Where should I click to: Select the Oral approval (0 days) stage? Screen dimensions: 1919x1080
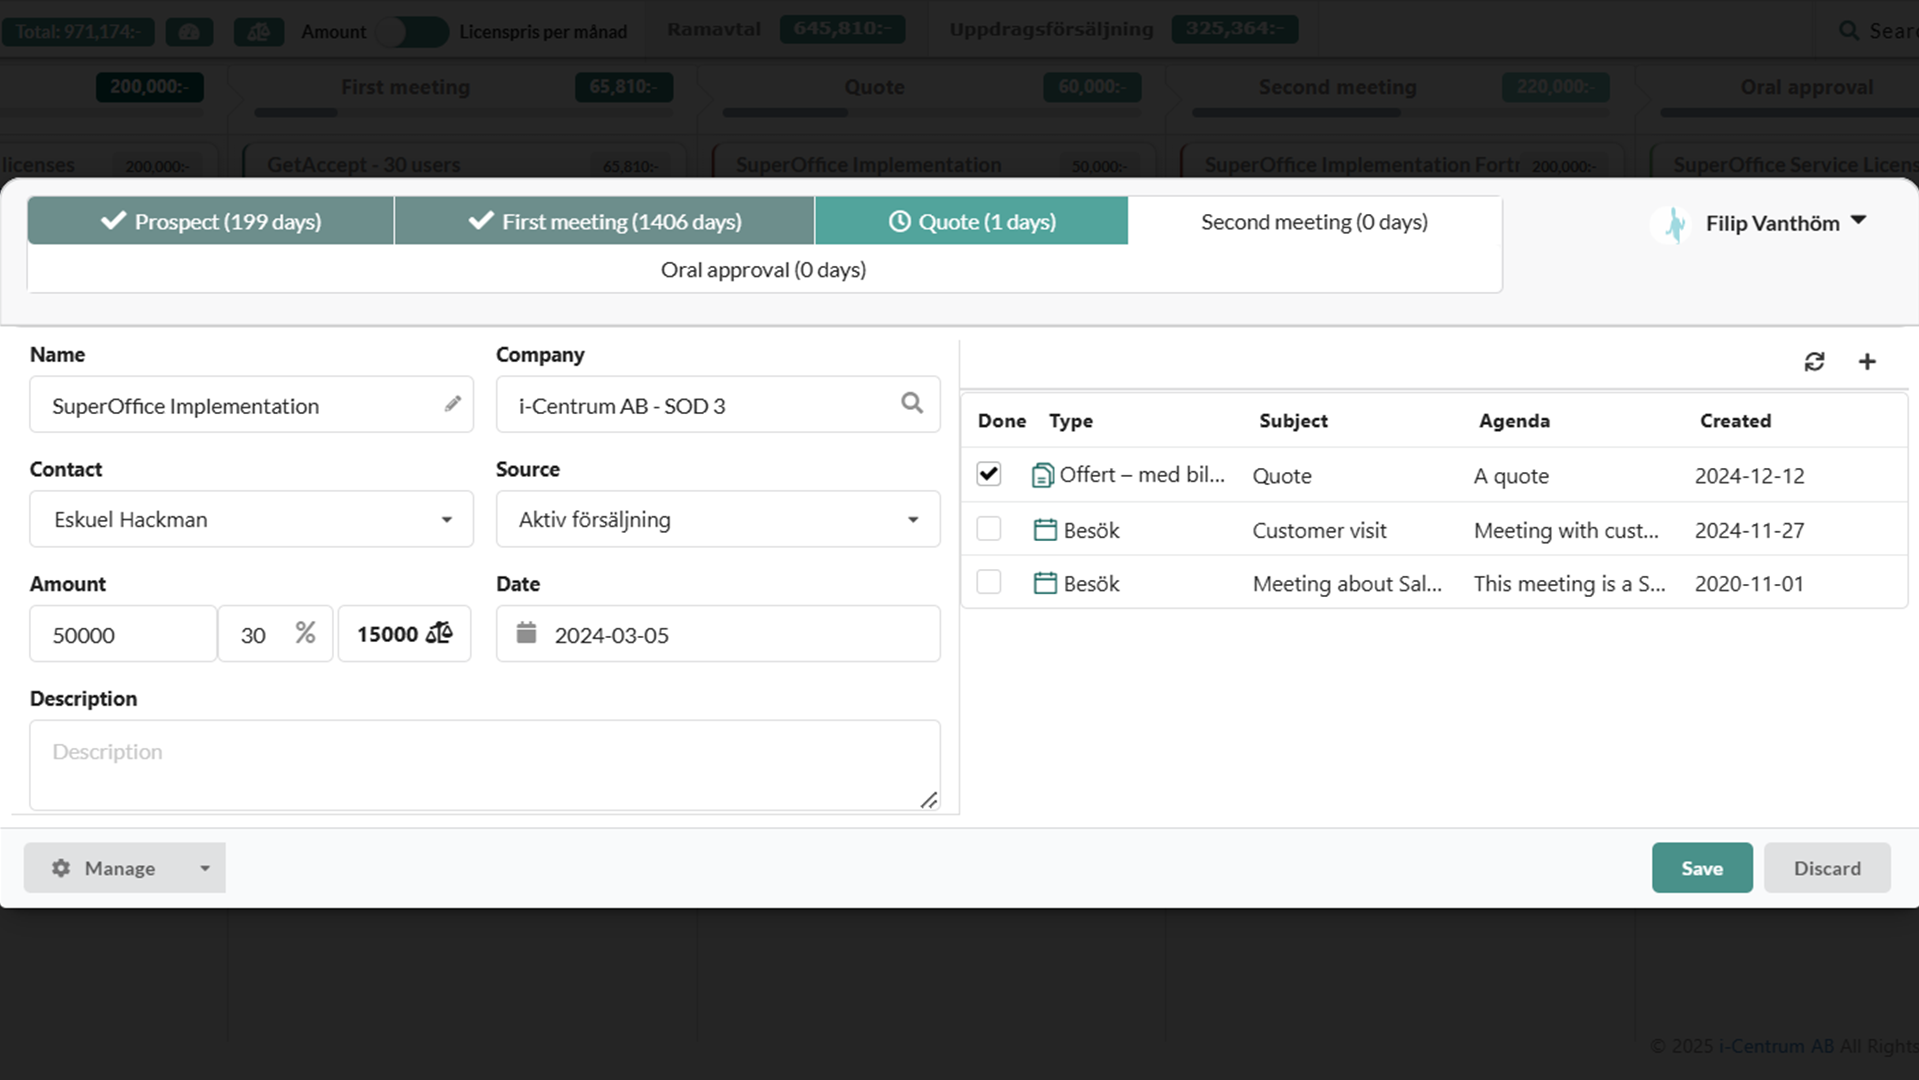click(763, 270)
